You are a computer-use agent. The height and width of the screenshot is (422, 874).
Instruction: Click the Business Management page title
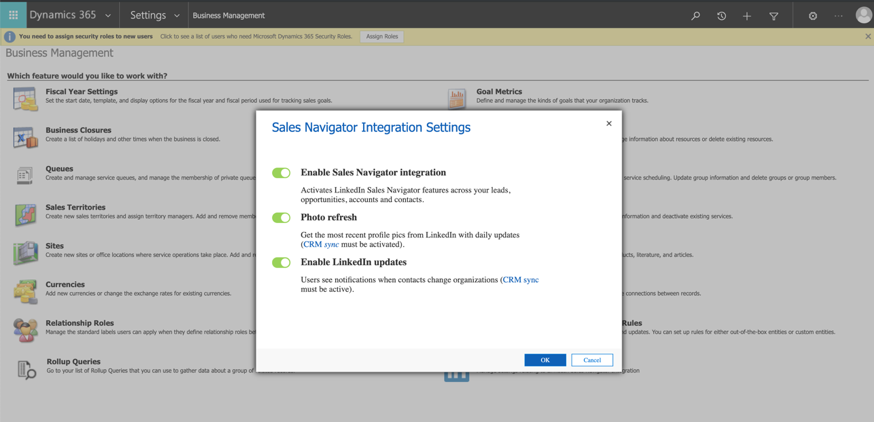(60, 53)
